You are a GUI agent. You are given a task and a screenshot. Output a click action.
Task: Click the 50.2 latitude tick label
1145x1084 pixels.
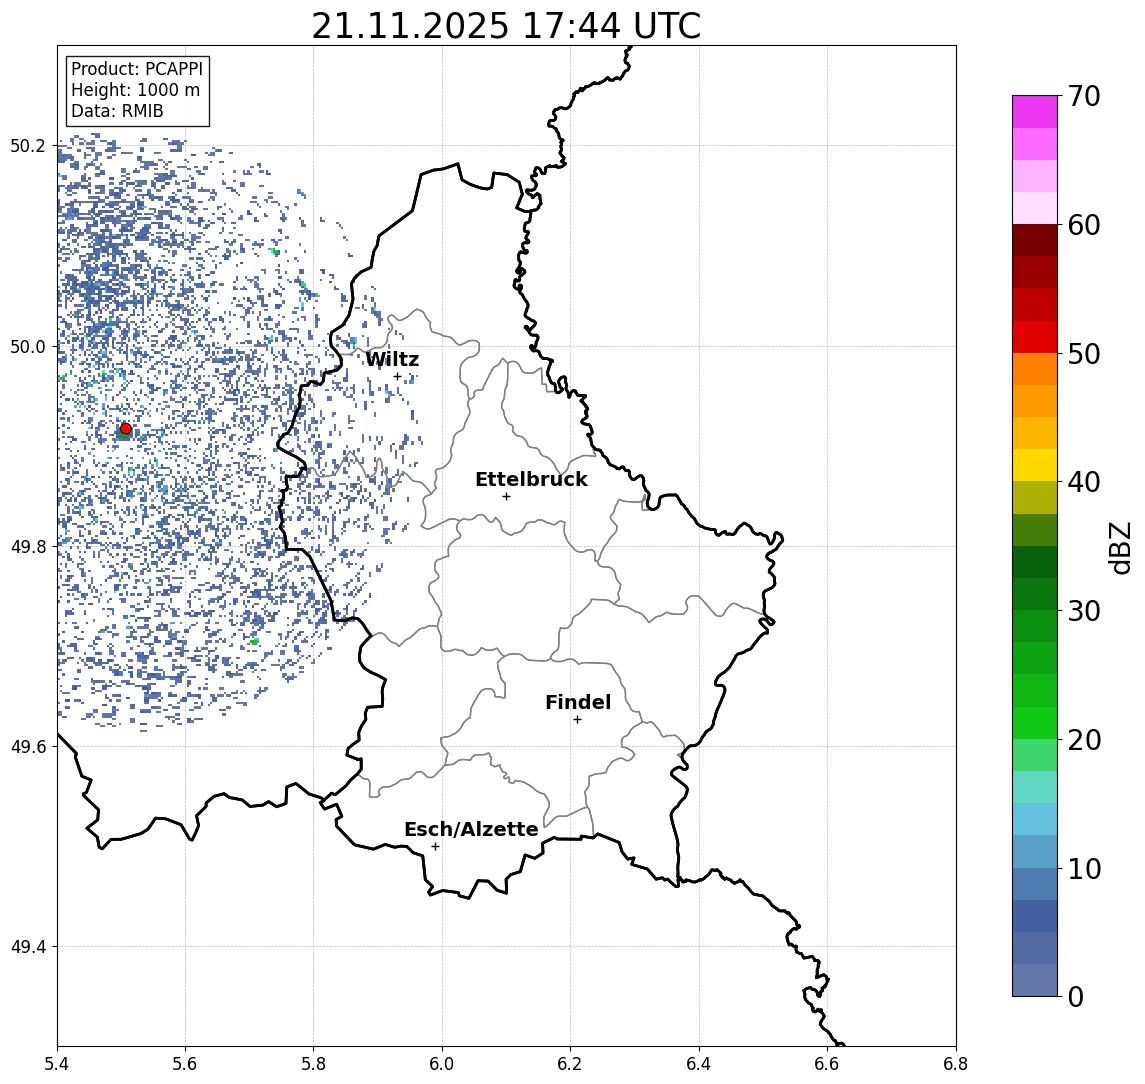(28, 145)
